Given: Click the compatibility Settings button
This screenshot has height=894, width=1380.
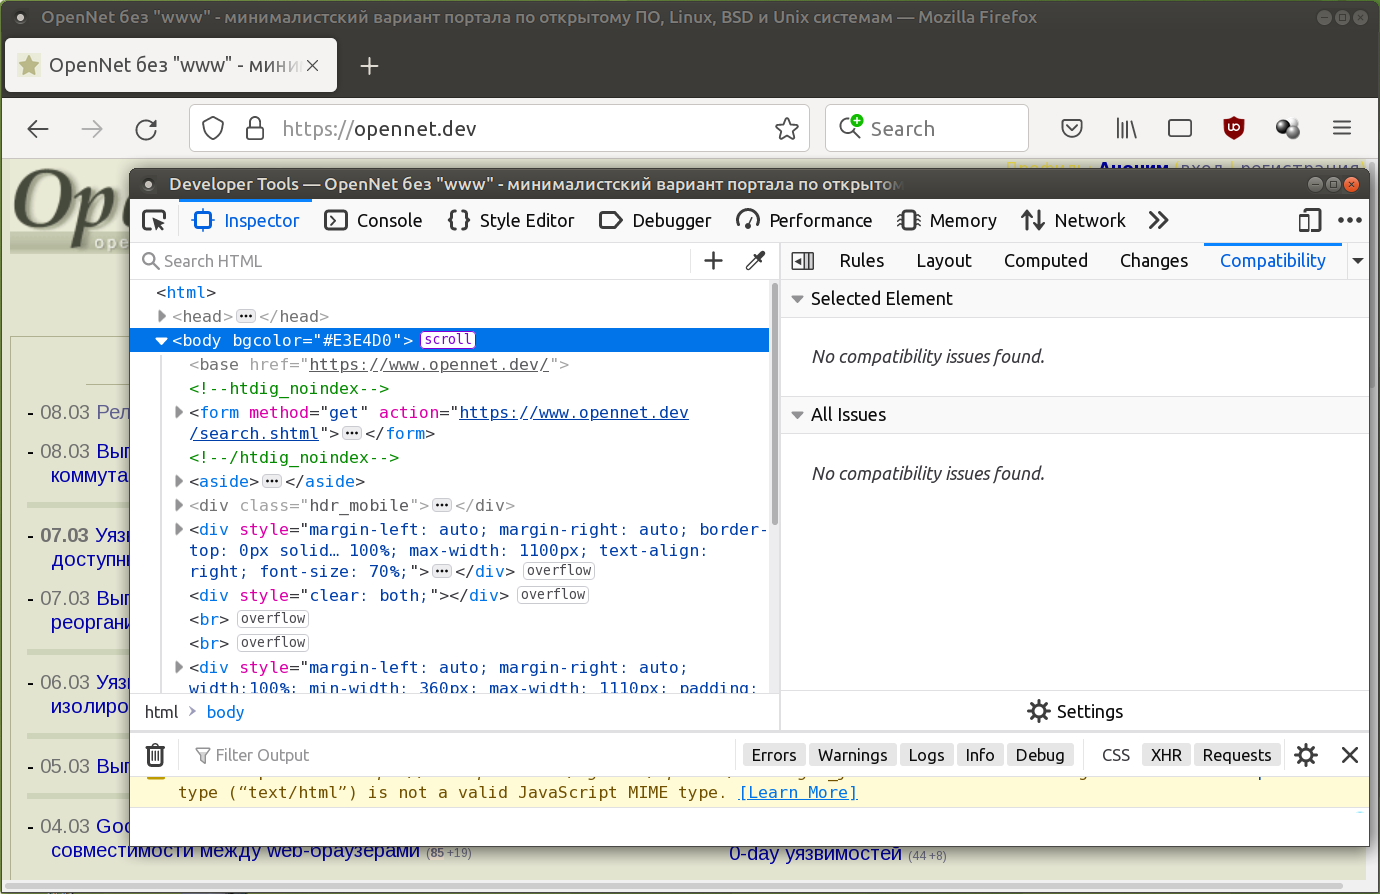Looking at the screenshot, I should point(1075,711).
